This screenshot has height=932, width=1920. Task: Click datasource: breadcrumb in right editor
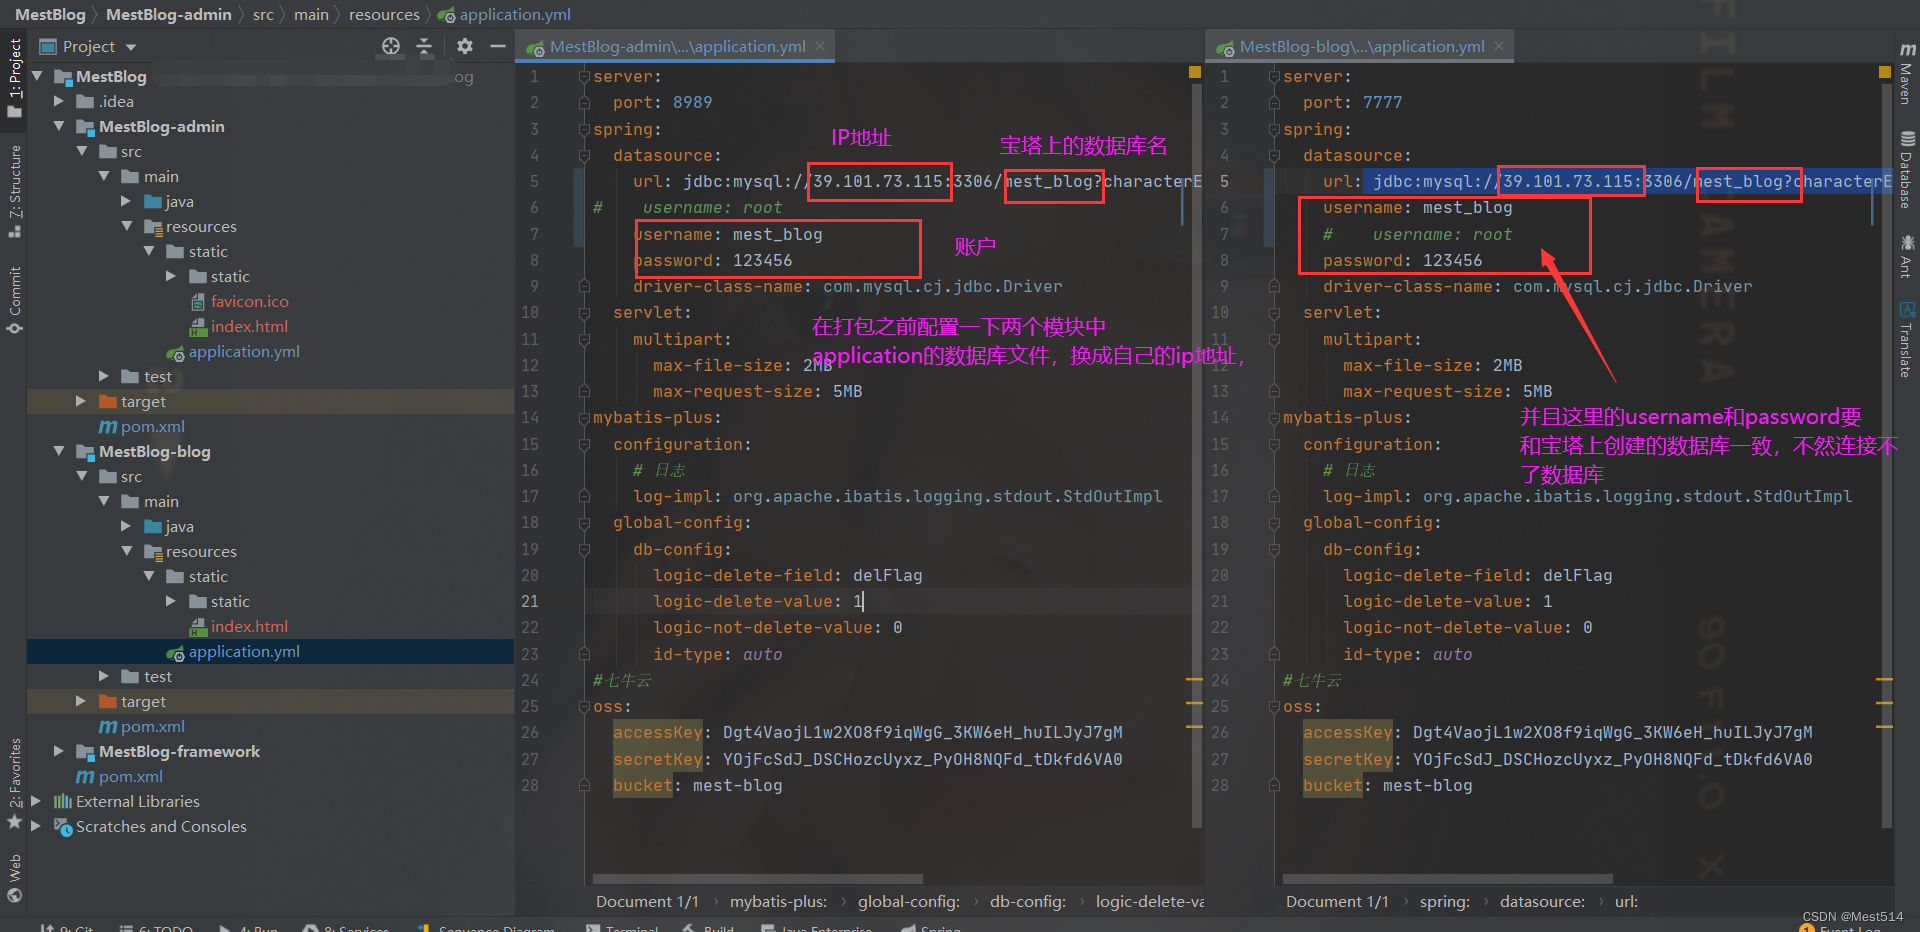[x=1542, y=901]
